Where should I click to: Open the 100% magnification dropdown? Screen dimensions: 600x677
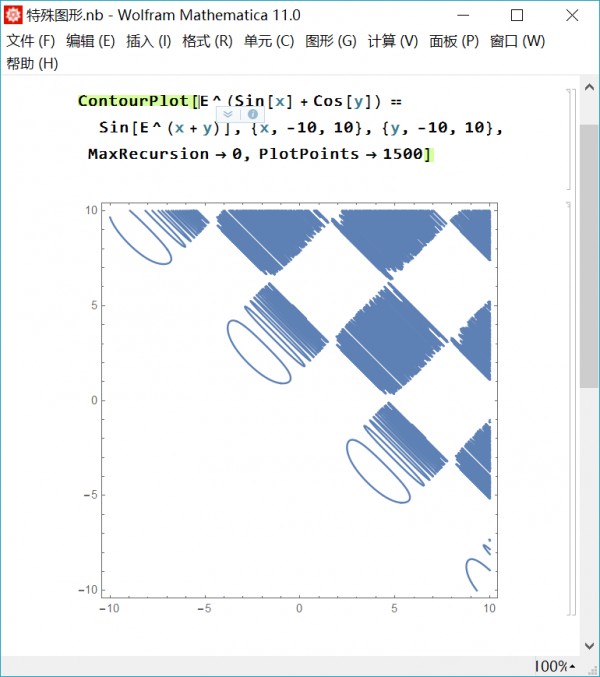click(x=554, y=666)
